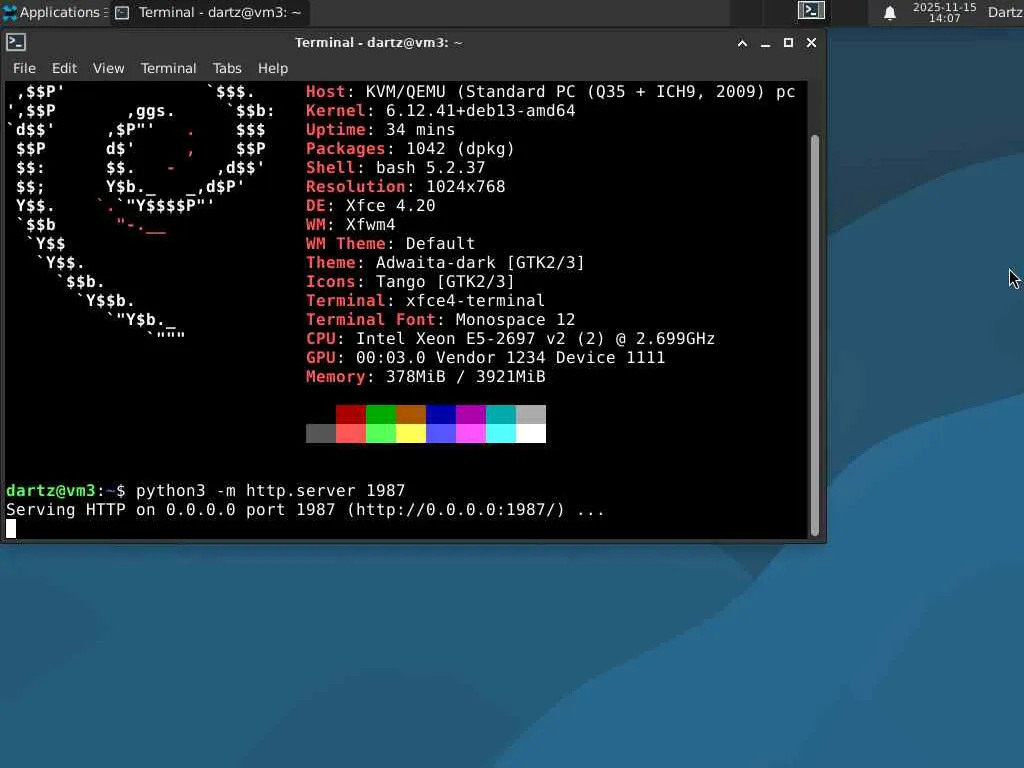
Task: Click the bright yellow color block
Action: [x=411, y=433]
